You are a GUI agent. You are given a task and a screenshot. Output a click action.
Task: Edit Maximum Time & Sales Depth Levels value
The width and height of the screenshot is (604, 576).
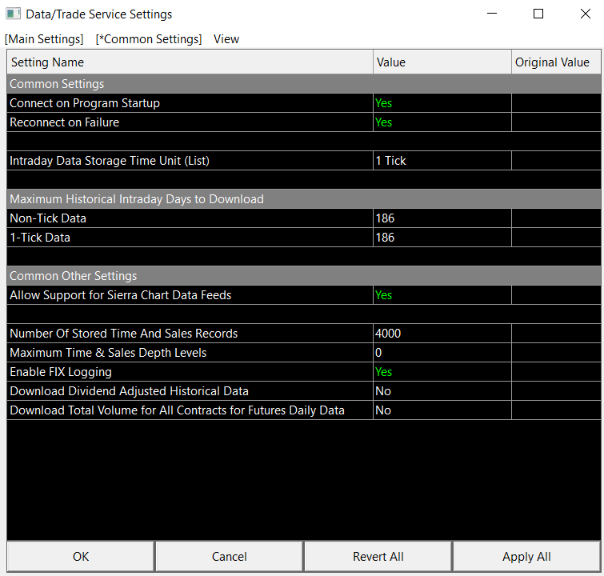pyautogui.click(x=442, y=353)
